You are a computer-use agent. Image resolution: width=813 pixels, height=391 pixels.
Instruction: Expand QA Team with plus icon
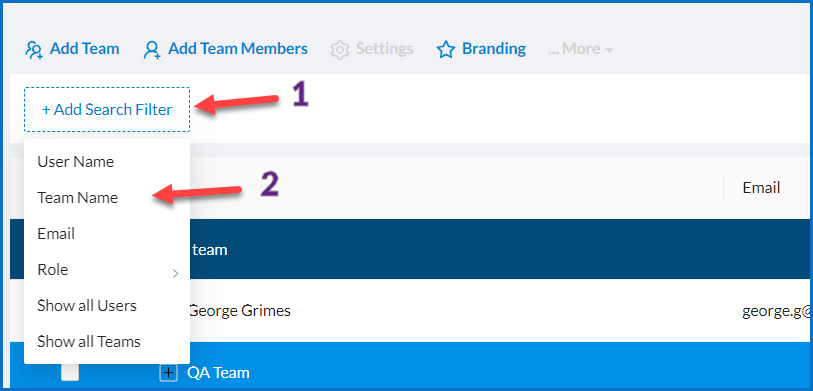(x=167, y=373)
